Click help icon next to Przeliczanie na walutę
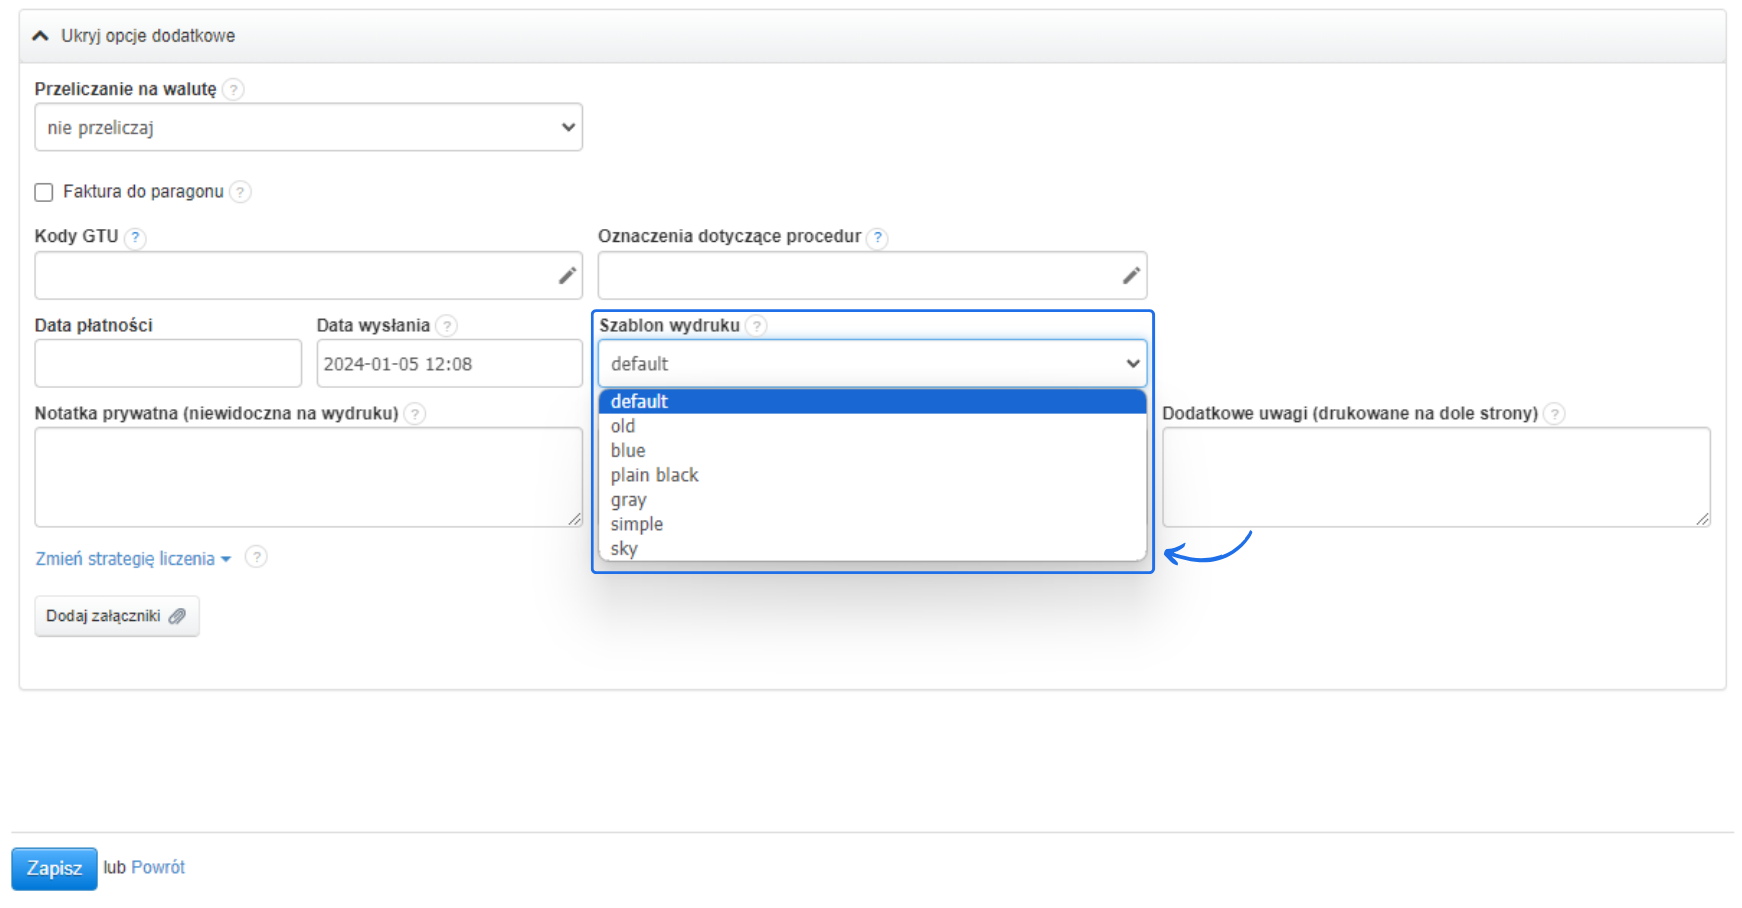This screenshot has width=1742, height=908. click(x=233, y=89)
